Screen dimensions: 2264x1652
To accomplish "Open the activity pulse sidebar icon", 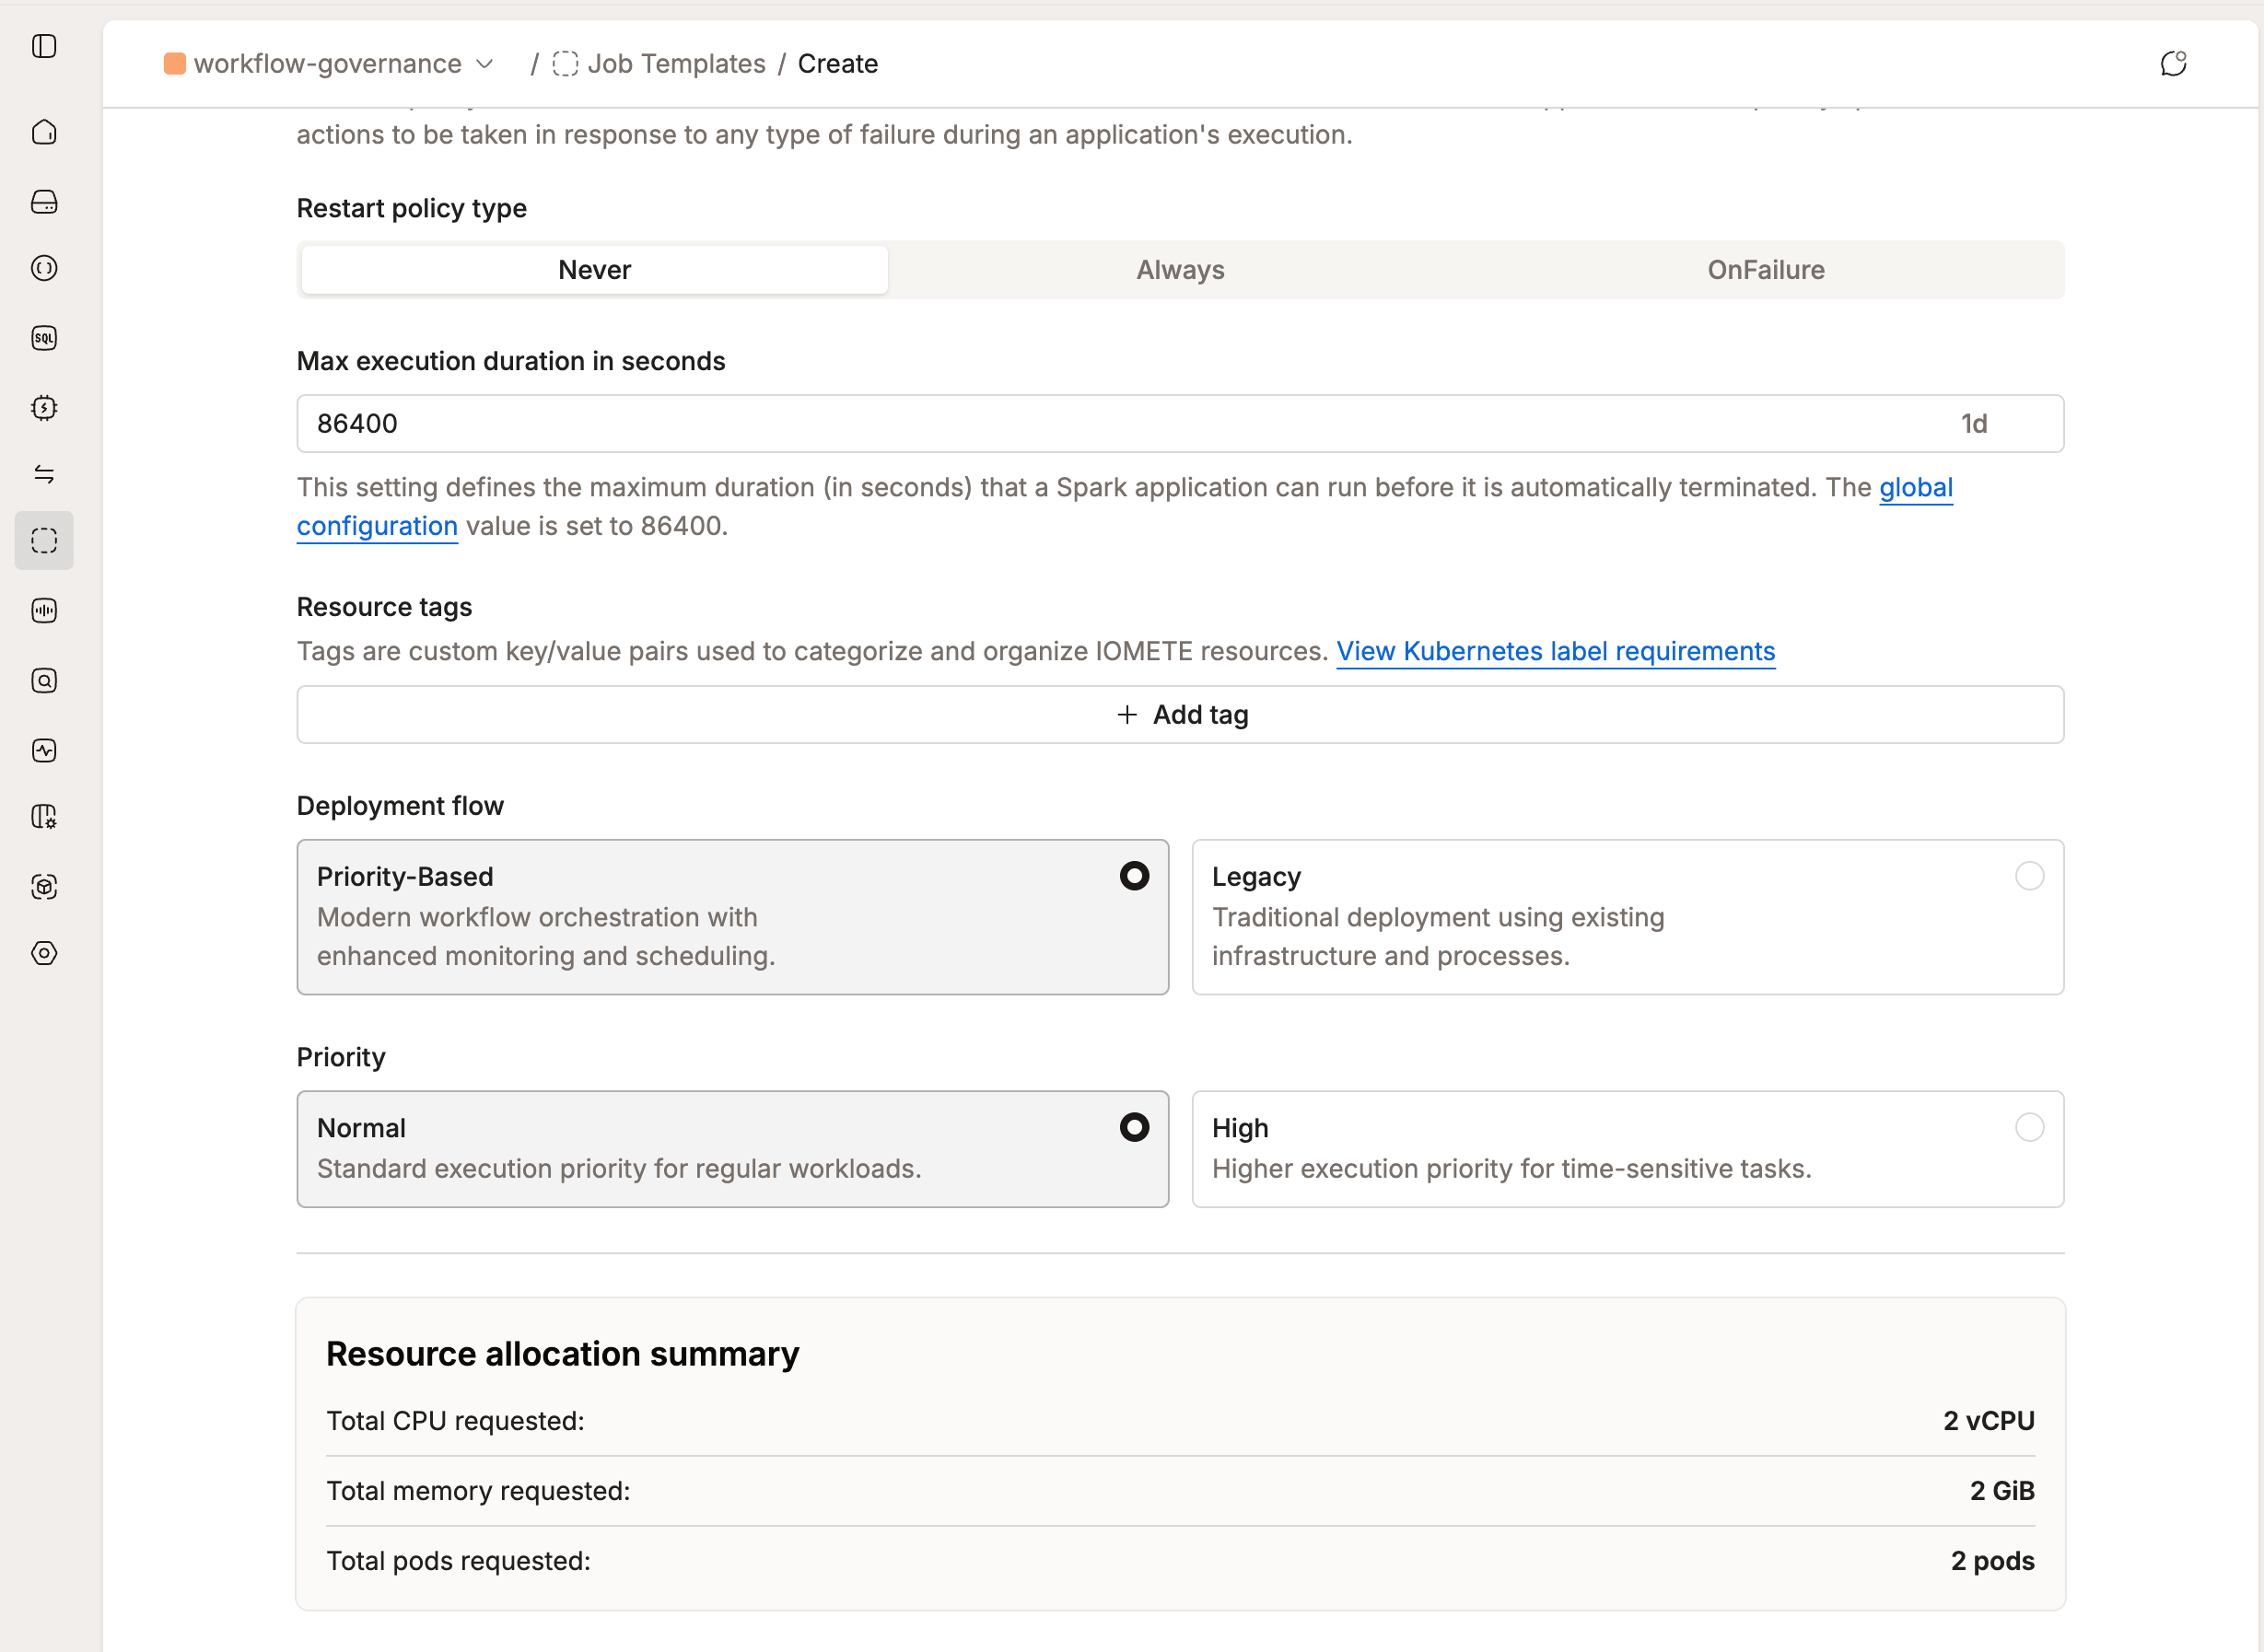I will click(44, 751).
